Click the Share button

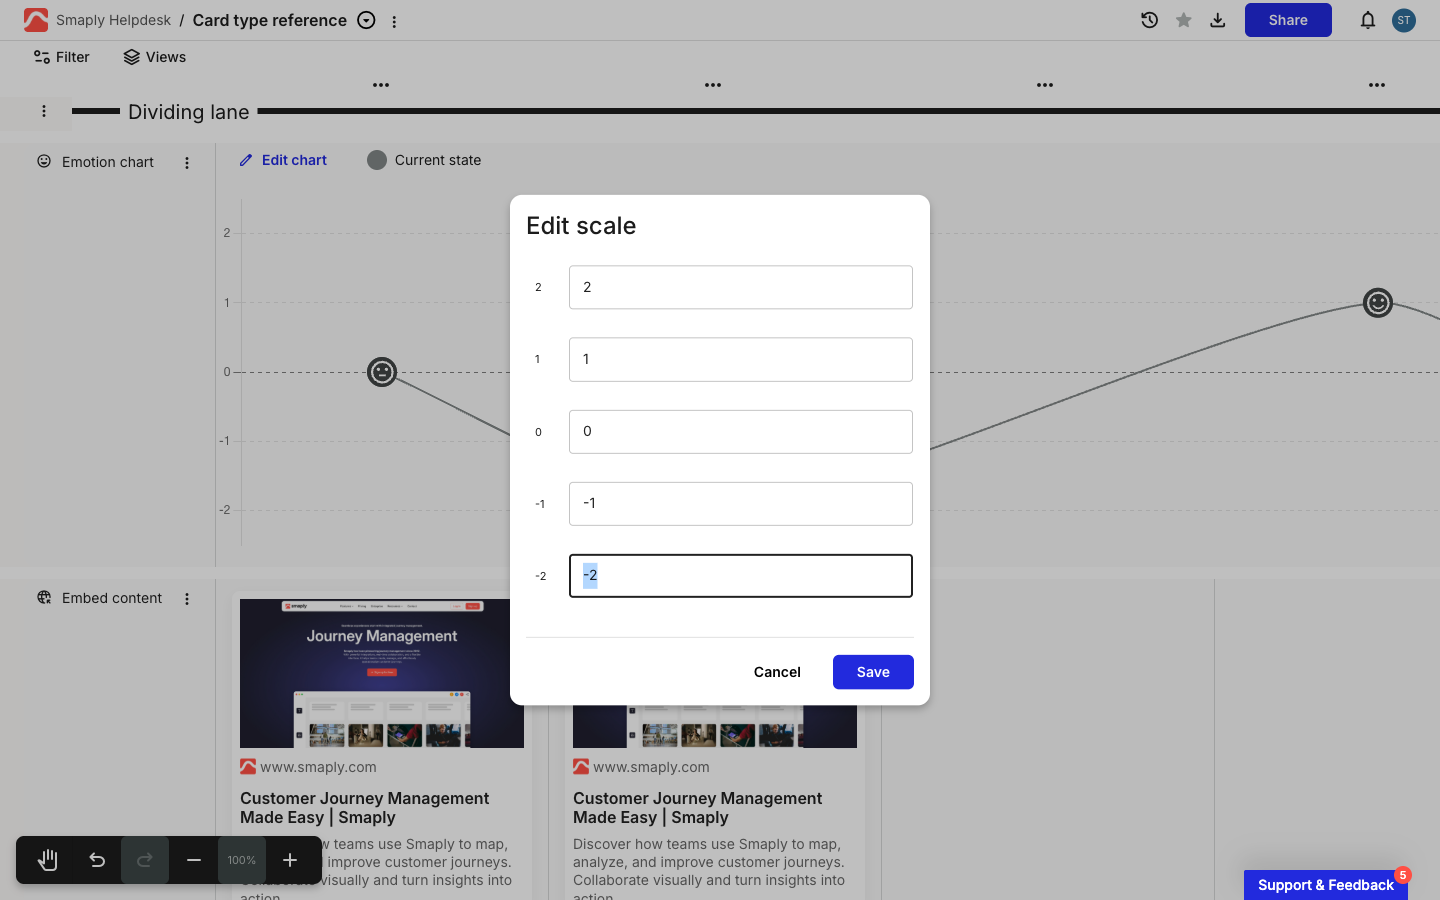[x=1288, y=20]
